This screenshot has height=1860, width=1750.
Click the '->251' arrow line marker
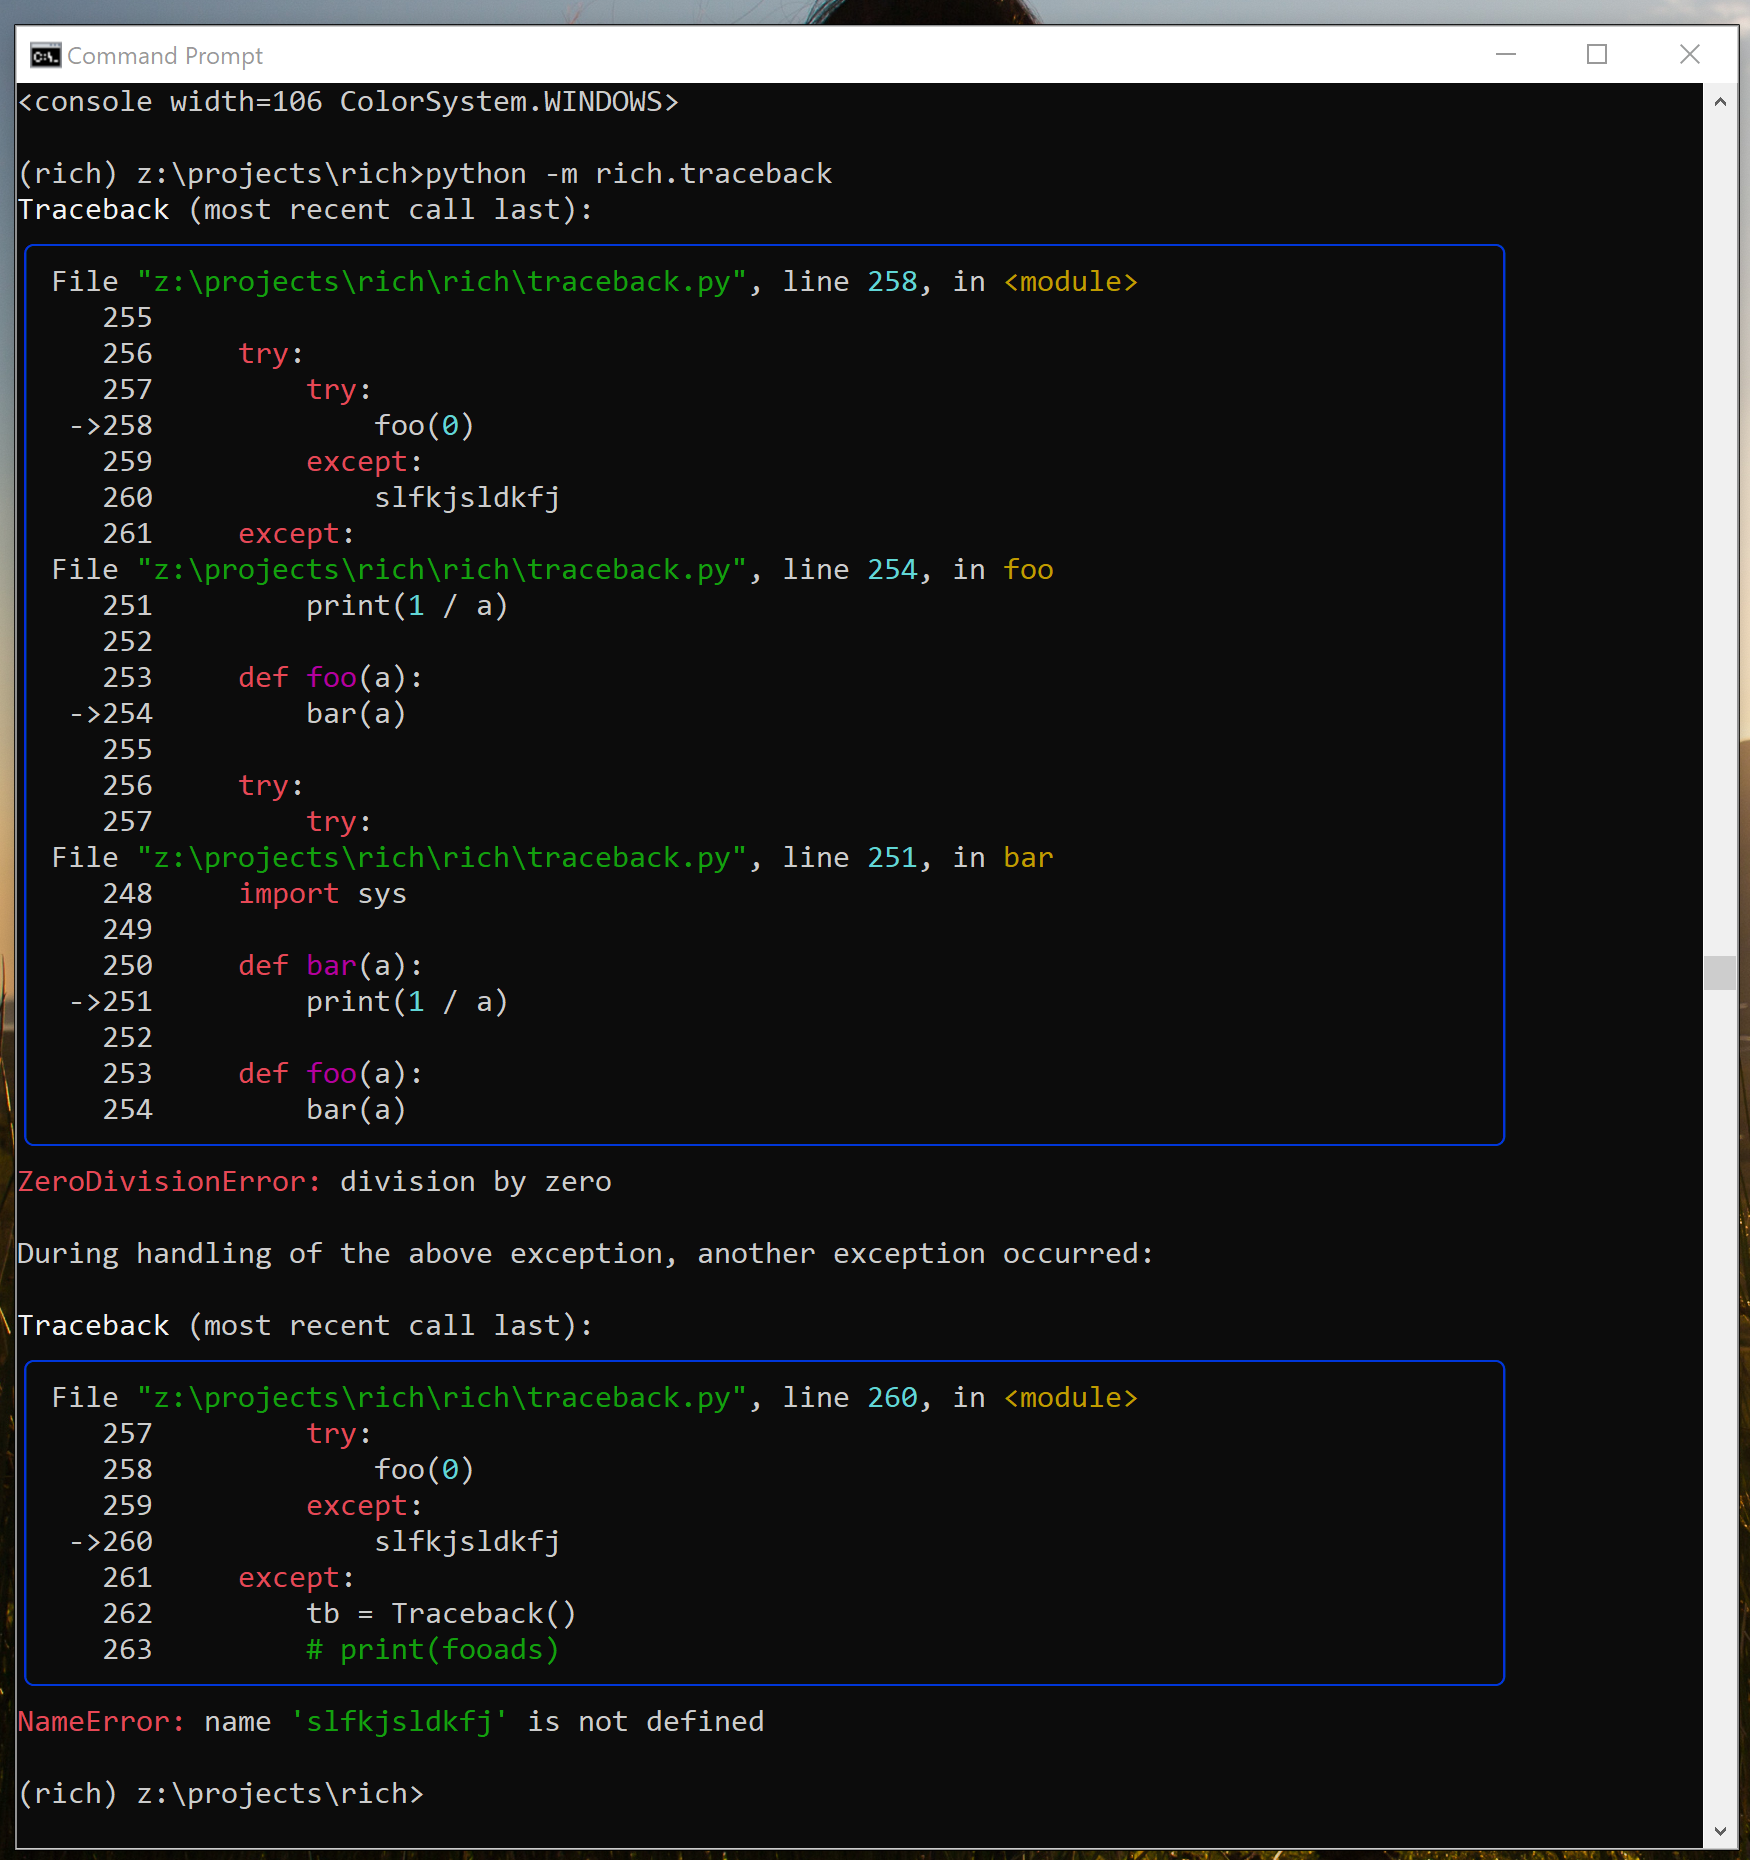[x=111, y=1002]
